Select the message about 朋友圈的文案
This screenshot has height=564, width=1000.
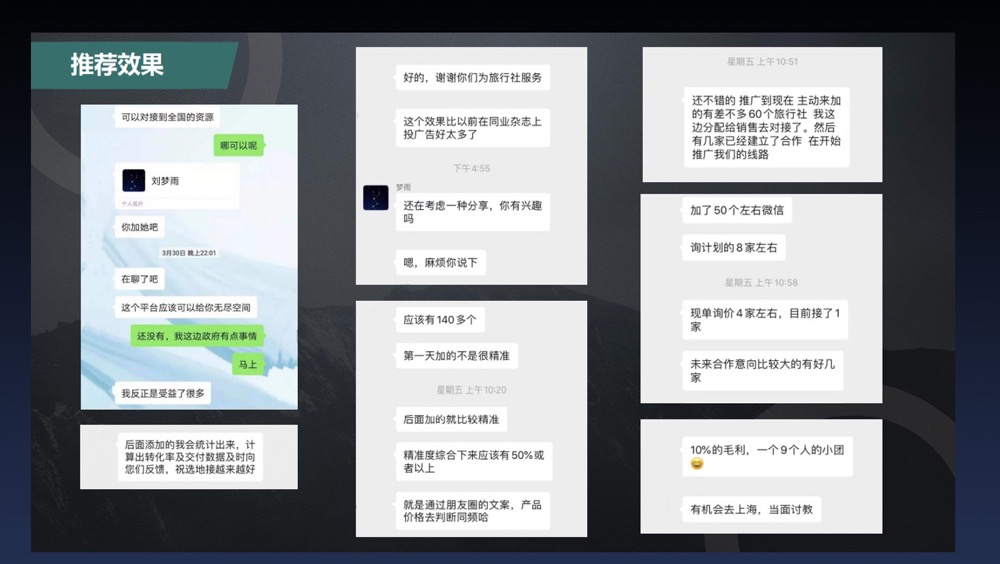473,510
